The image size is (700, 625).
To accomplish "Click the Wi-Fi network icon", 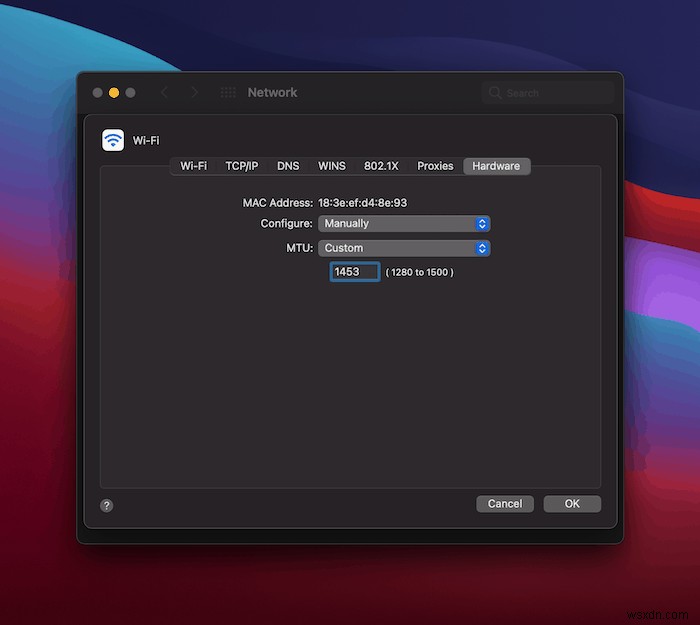I will click(113, 140).
